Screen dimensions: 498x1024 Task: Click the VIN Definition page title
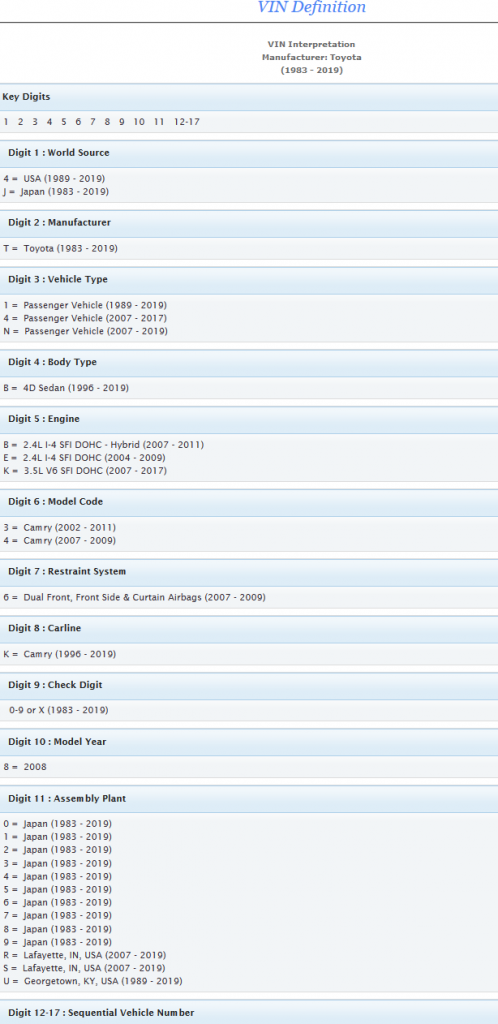312,7
